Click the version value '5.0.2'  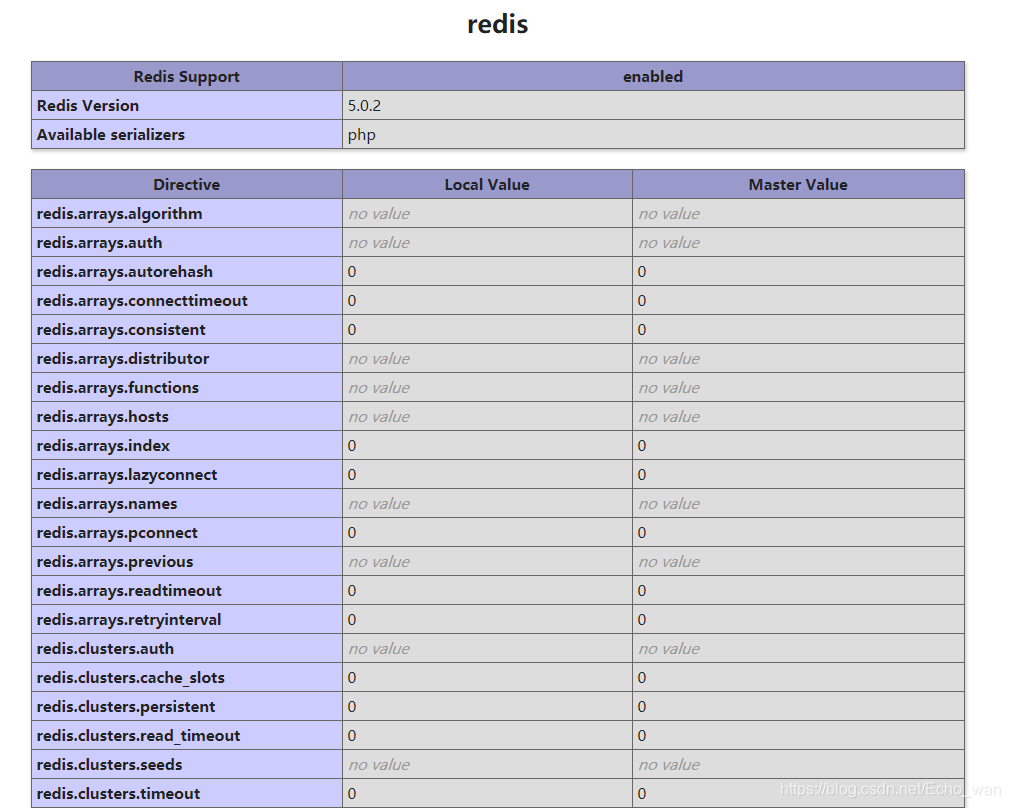(365, 106)
